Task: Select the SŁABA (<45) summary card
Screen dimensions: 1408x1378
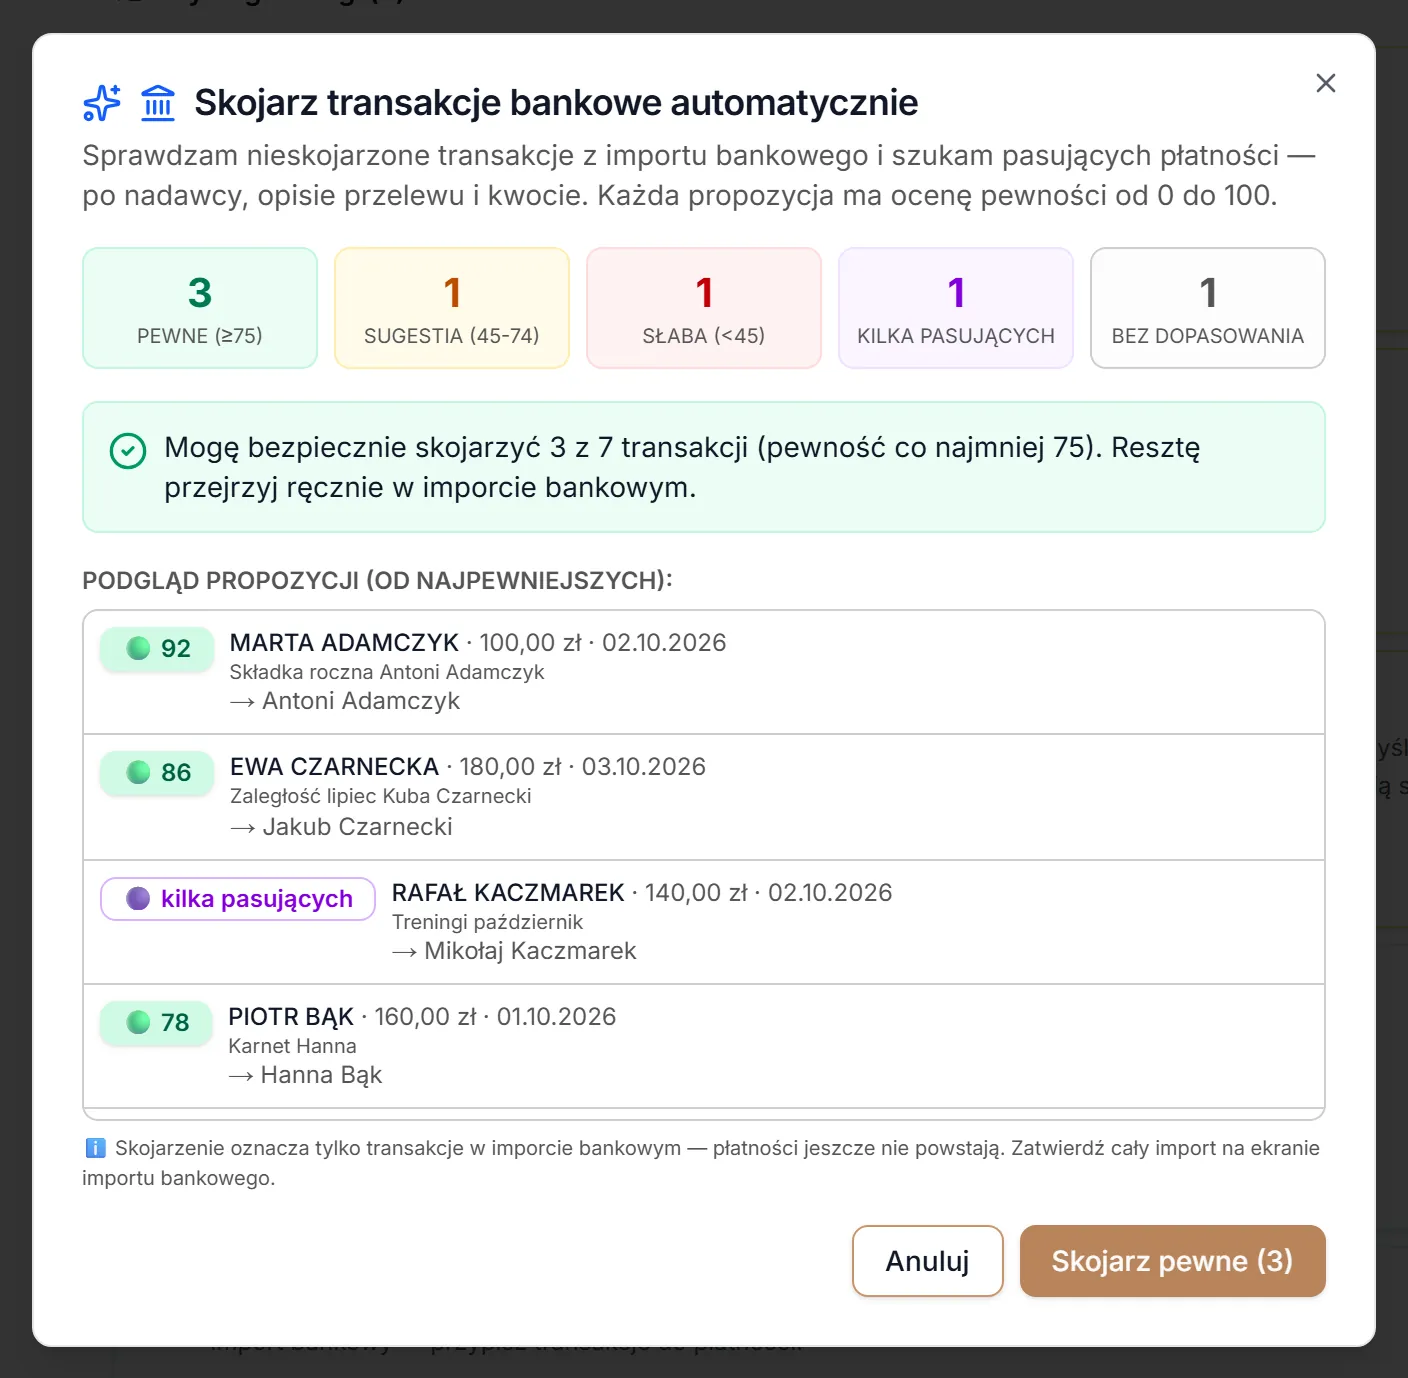Action: pyautogui.click(x=704, y=308)
